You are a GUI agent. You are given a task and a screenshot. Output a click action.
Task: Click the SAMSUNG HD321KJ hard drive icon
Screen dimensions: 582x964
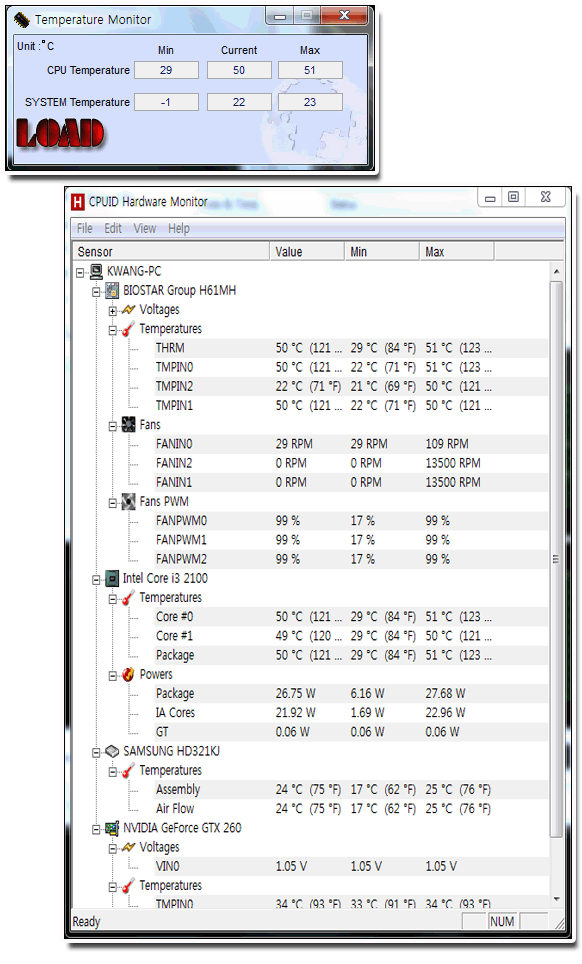[112, 751]
